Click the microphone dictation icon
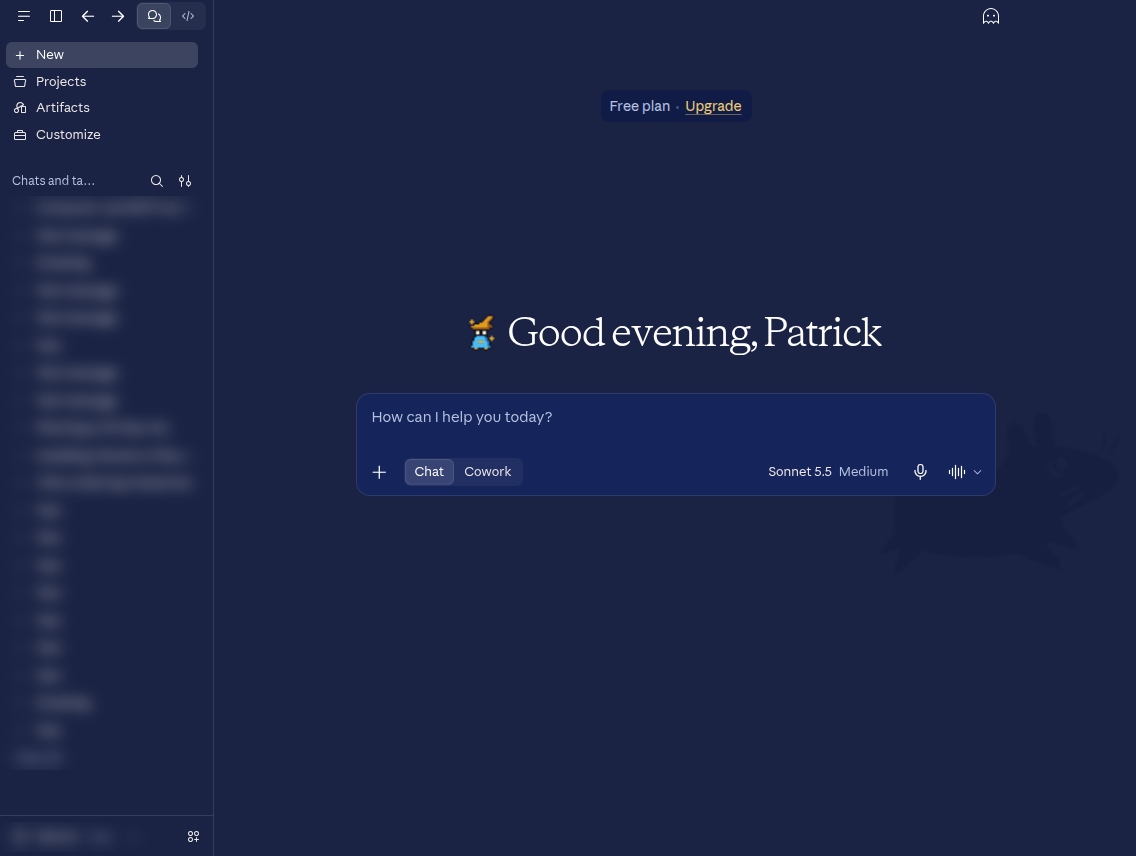Viewport: 1136px width, 856px height. (920, 472)
